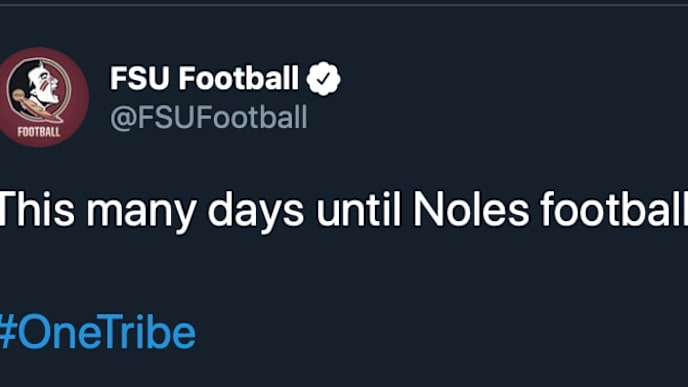Select the word Noles in tweet
This screenshot has height=387, width=688.
pos(471,210)
